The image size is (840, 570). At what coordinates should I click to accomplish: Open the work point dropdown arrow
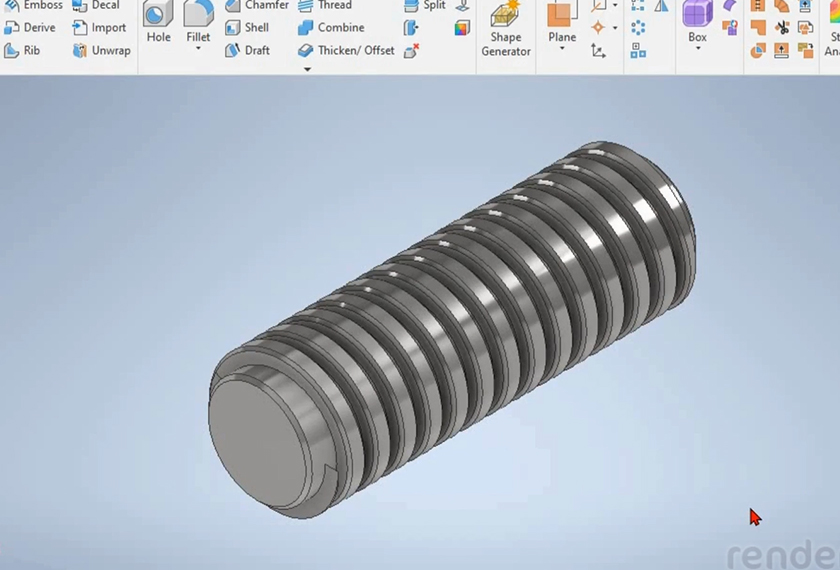(614, 28)
